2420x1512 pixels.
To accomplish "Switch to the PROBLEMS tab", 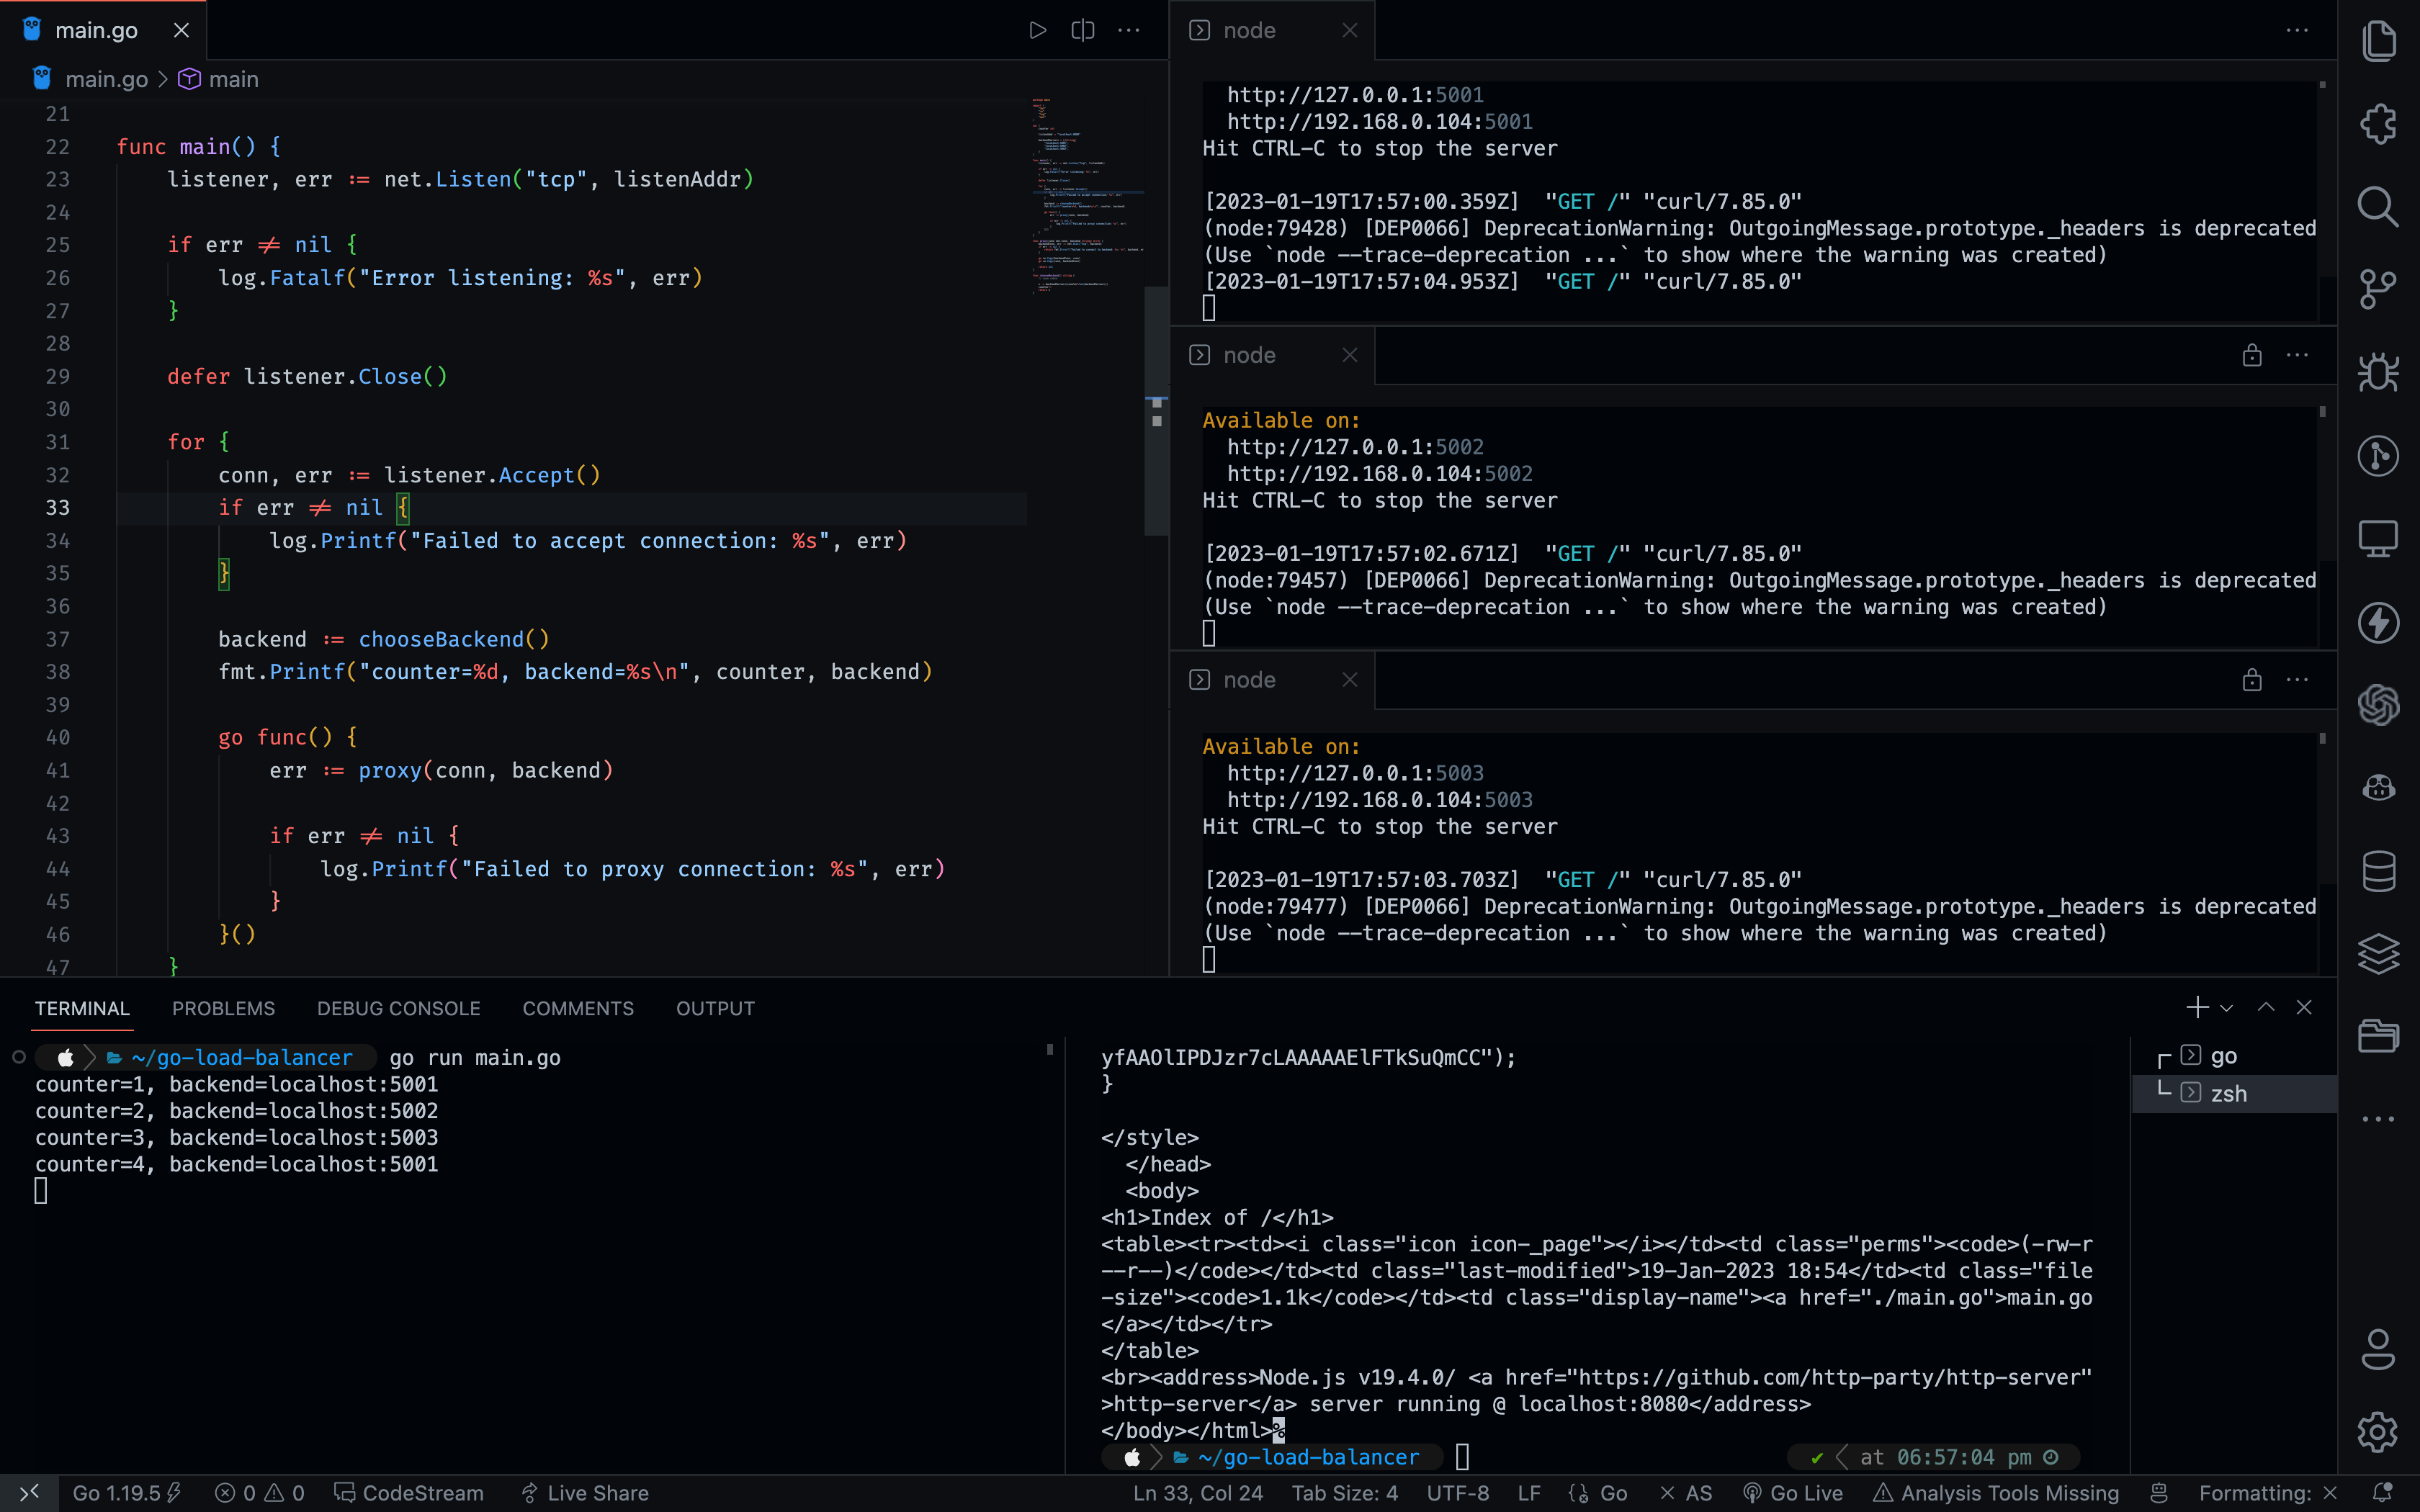I will click(223, 1008).
